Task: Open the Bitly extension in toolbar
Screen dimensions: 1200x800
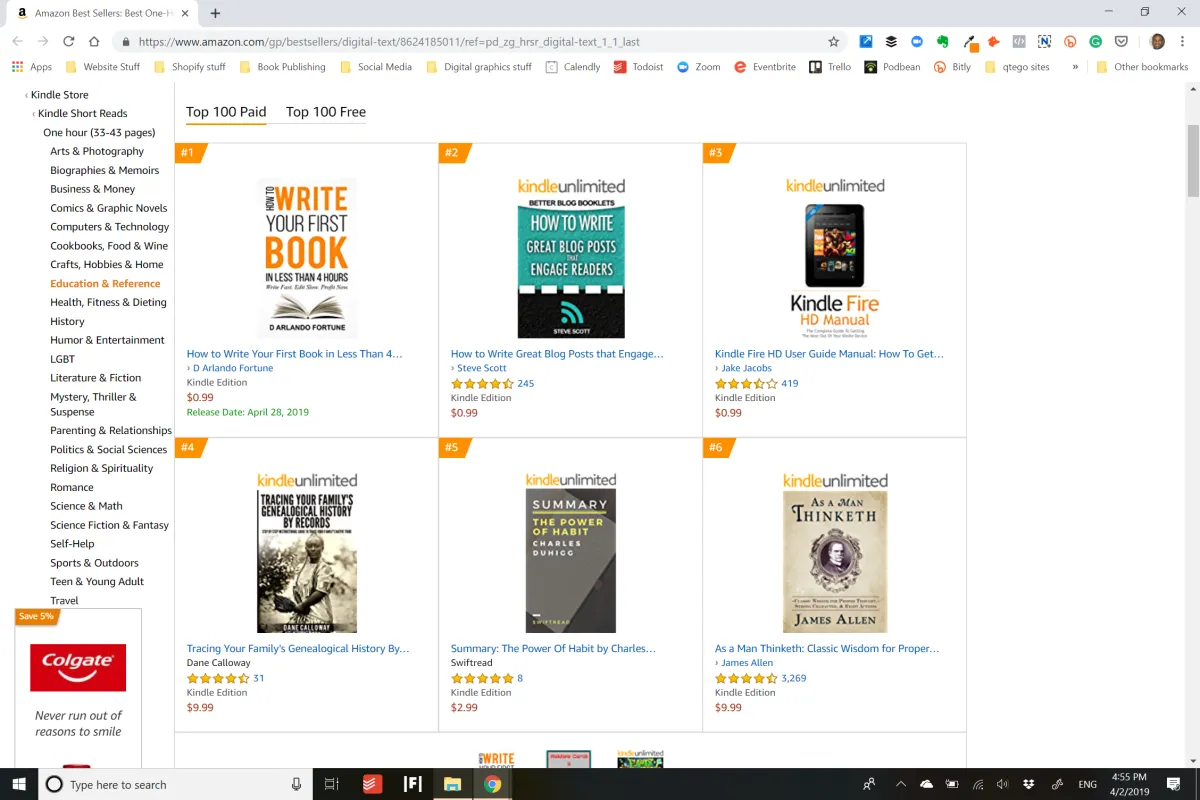Action: 1070,42
